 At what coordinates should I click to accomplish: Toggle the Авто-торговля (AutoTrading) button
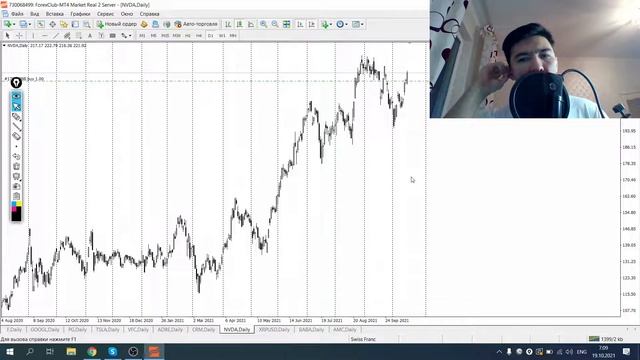[x=196, y=24]
